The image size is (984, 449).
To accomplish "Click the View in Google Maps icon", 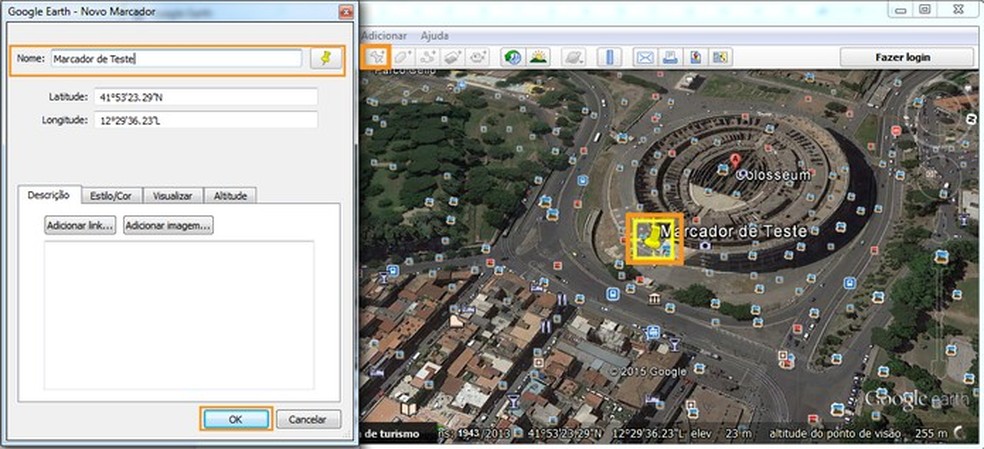I will coord(720,57).
